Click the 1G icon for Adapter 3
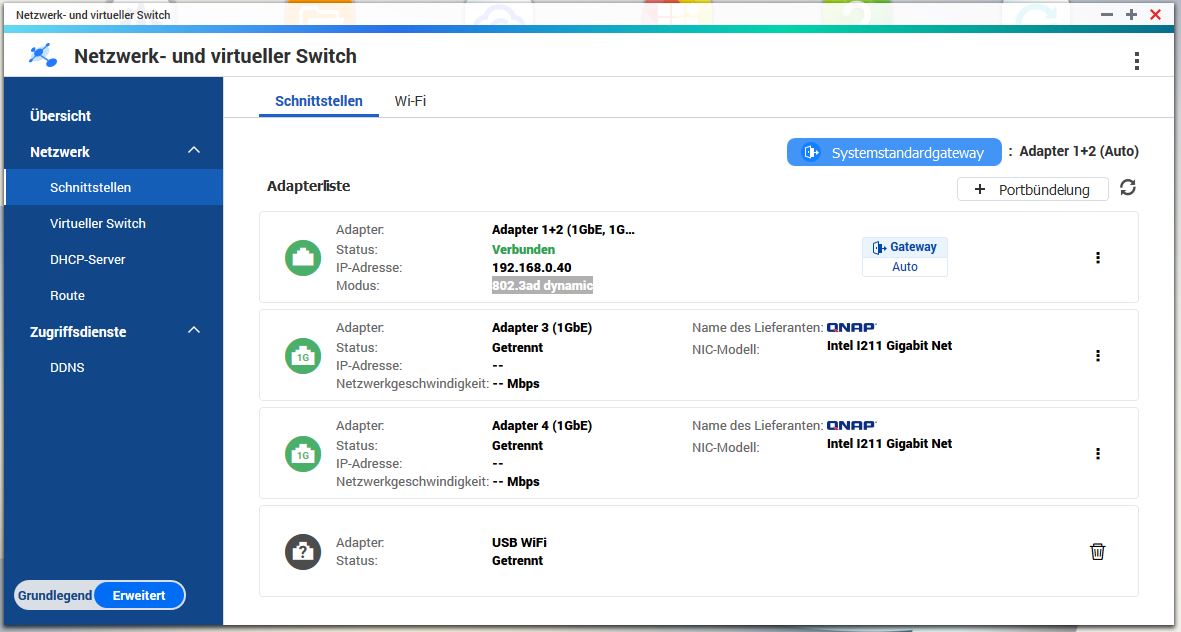Viewport: 1181px width, 632px height. tap(303, 356)
